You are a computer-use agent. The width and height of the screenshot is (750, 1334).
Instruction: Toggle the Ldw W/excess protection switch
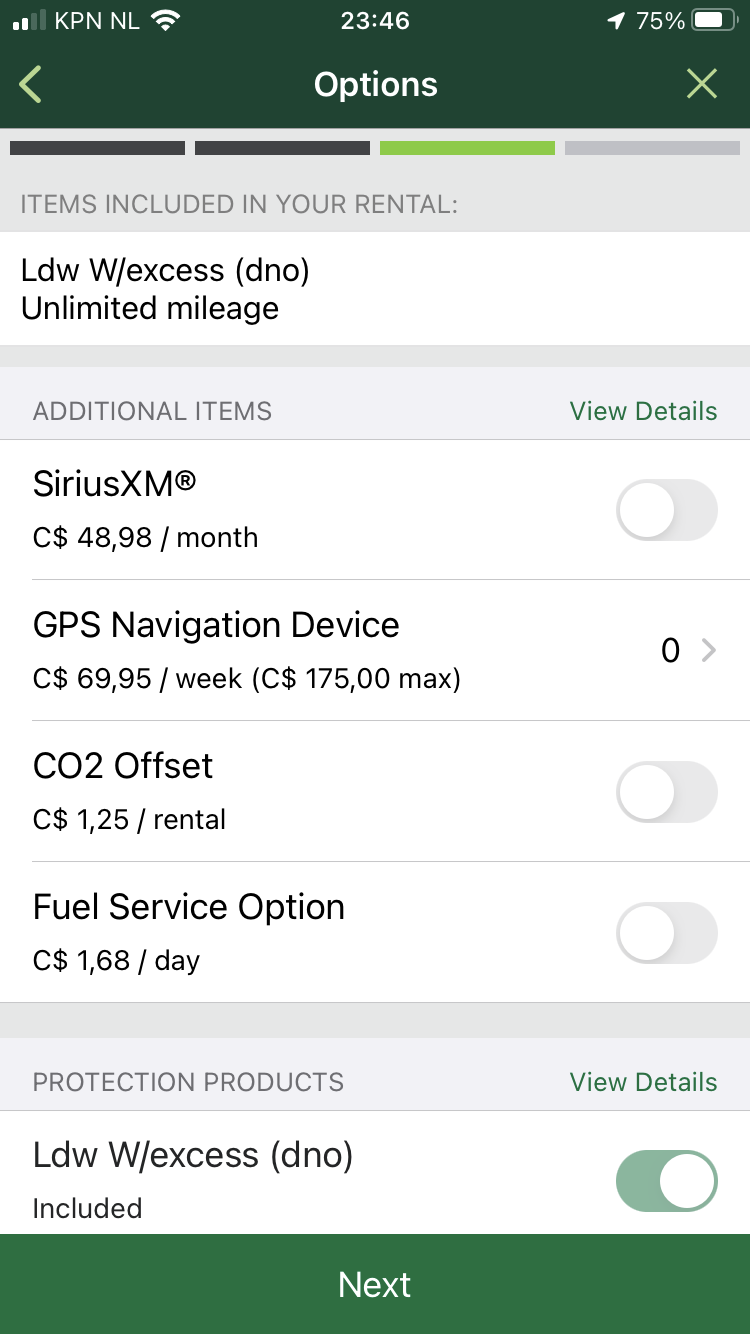pyautogui.click(x=667, y=1181)
